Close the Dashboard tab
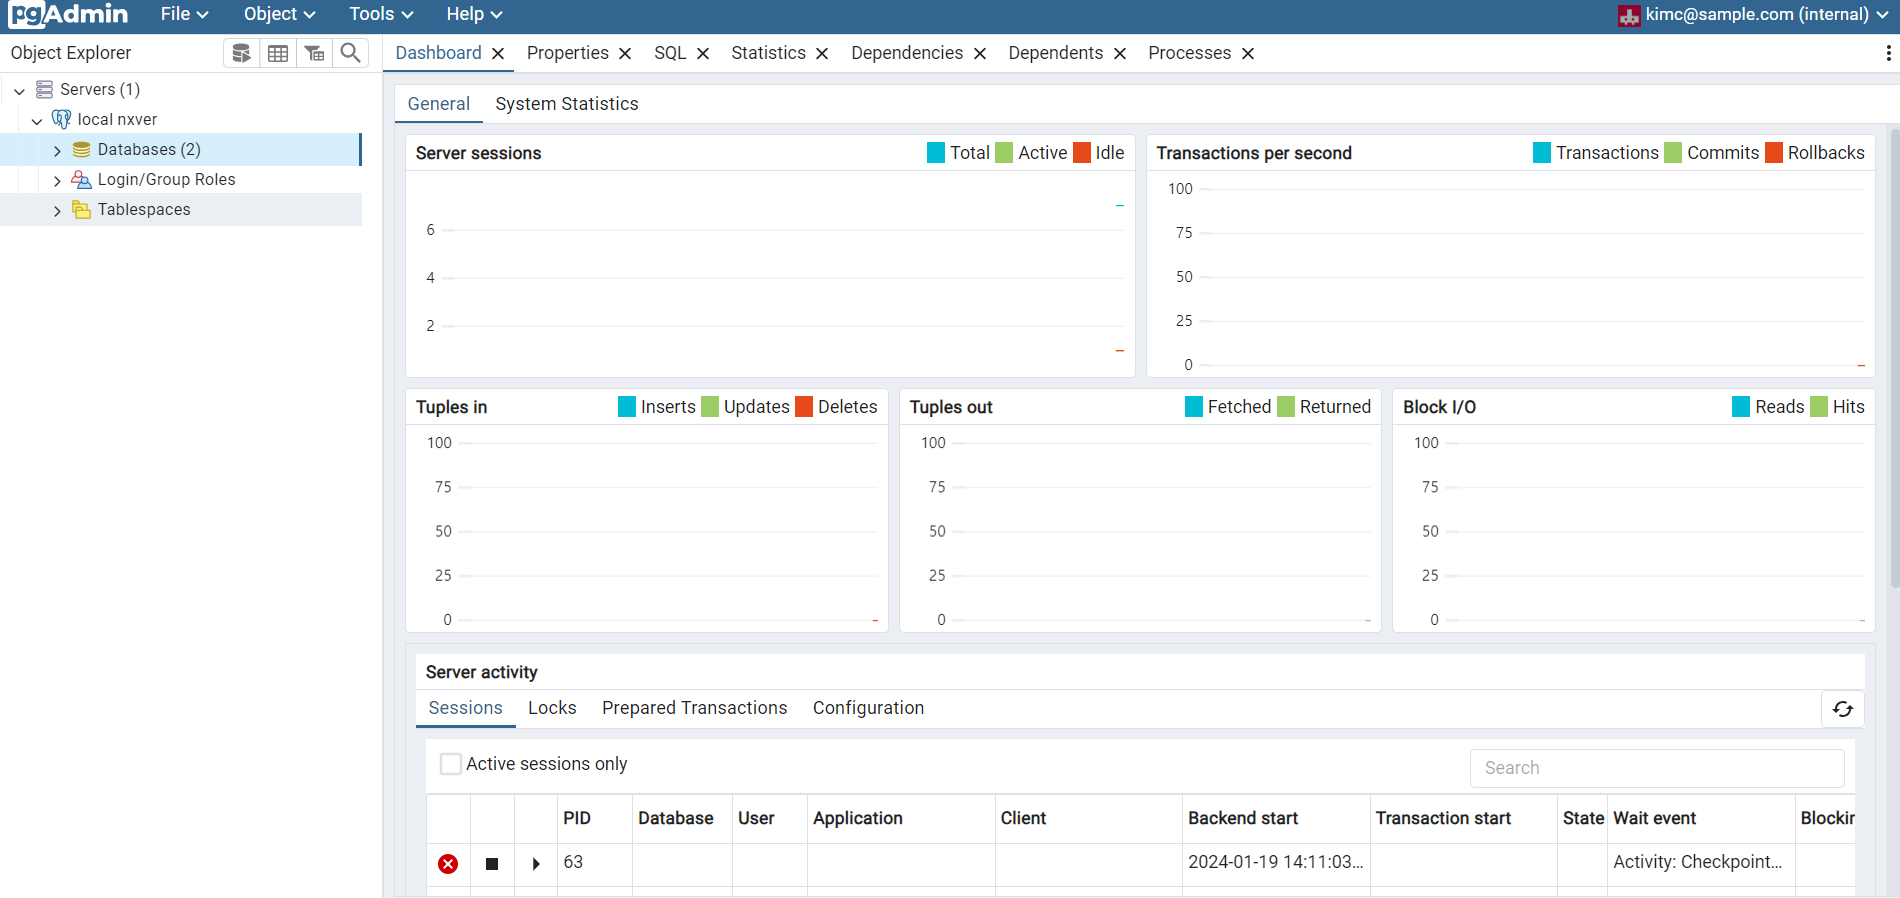This screenshot has width=1900, height=898. point(498,54)
